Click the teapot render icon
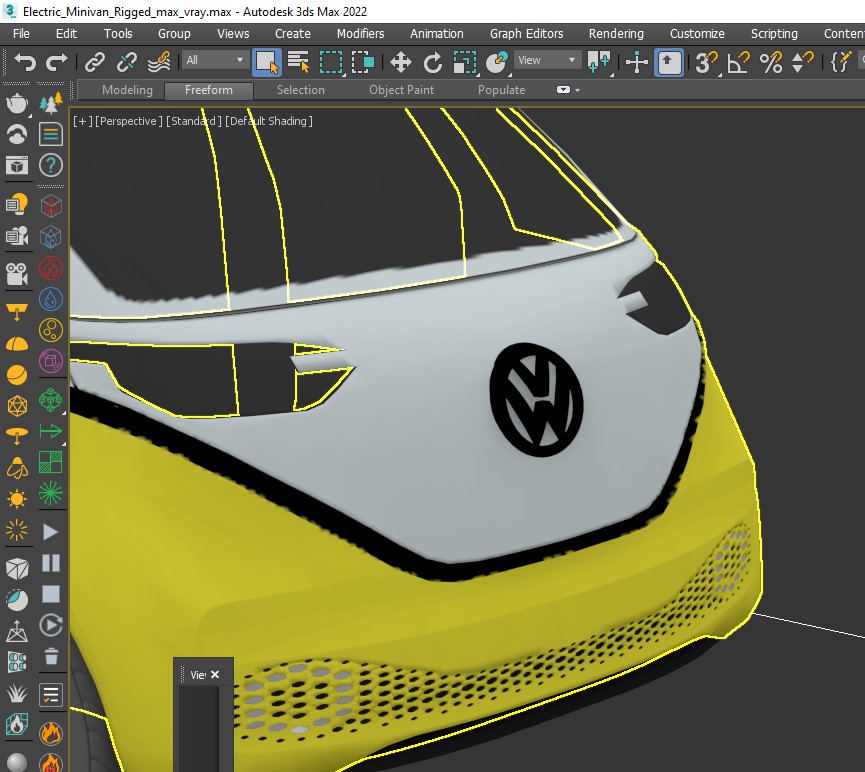The height and width of the screenshot is (772, 865). [x=17, y=103]
